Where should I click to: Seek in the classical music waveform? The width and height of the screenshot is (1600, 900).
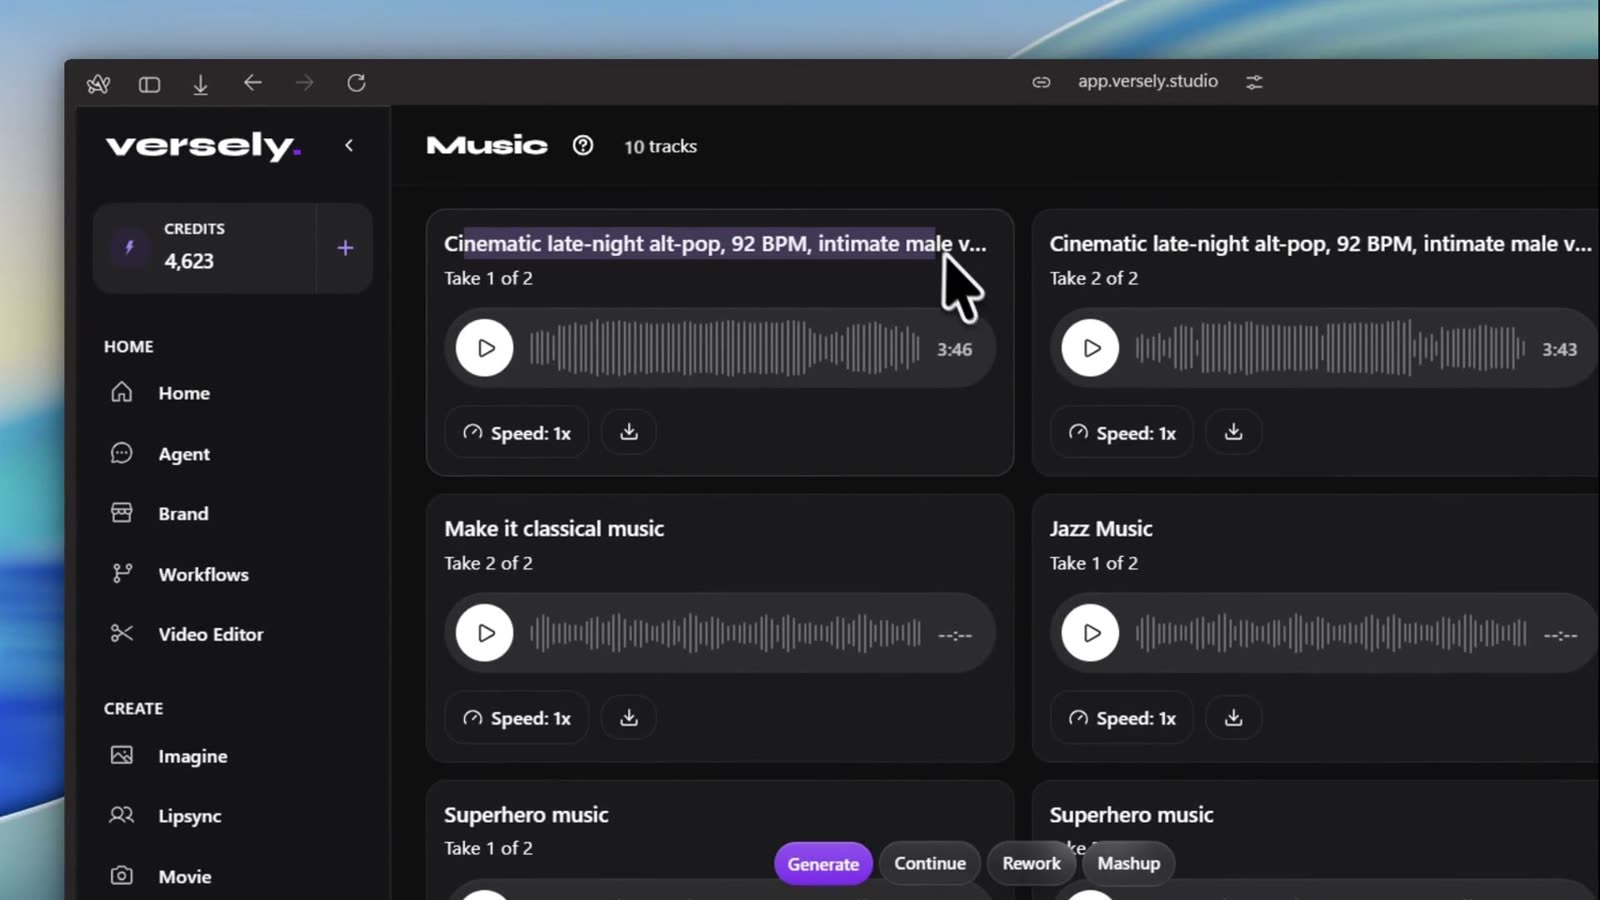click(725, 633)
